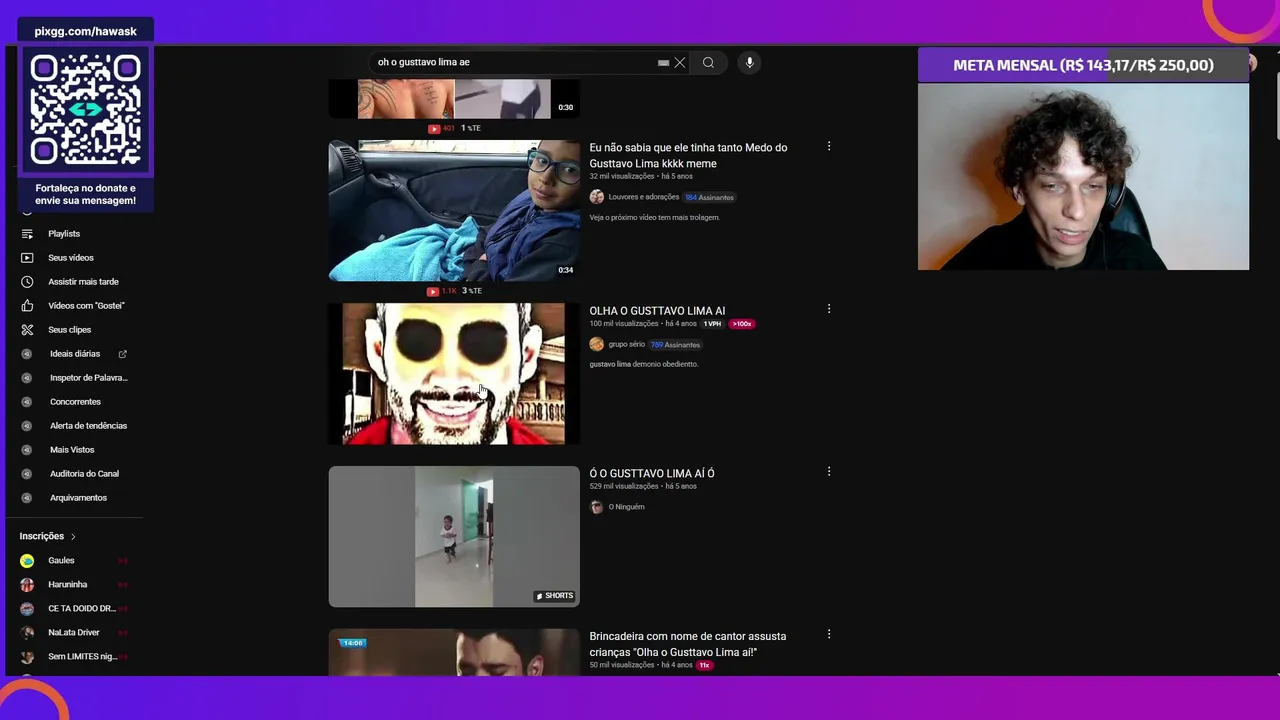Open Seus vídeos icon in sidebar
This screenshot has height=720, width=1280.
tap(27, 258)
